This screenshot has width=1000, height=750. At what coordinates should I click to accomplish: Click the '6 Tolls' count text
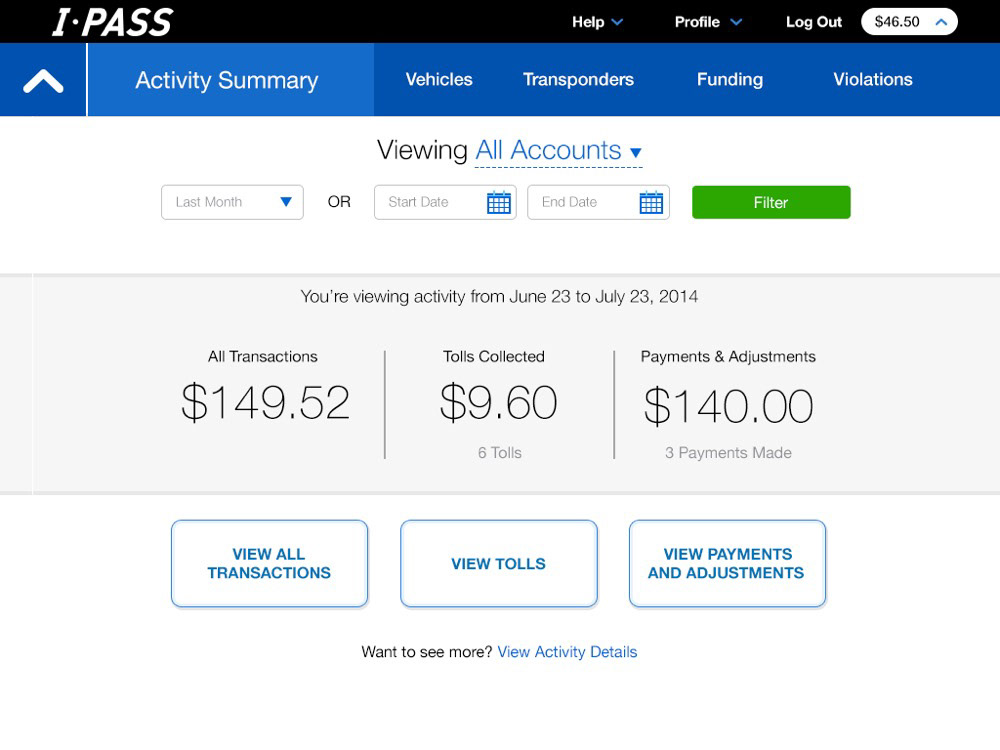[x=500, y=453]
